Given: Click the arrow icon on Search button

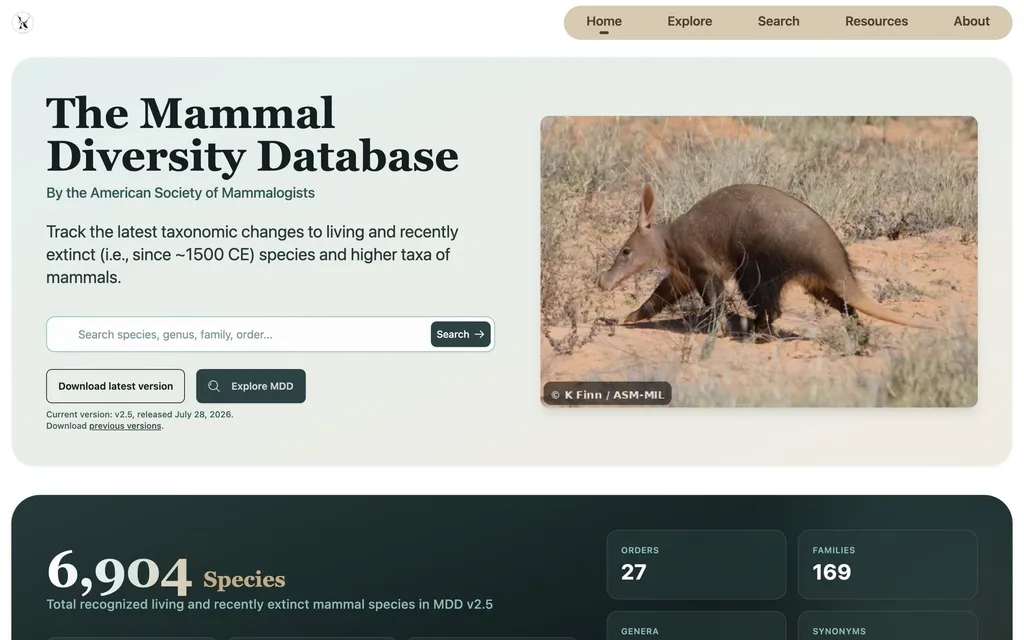Looking at the screenshot, I should [479, 334].
